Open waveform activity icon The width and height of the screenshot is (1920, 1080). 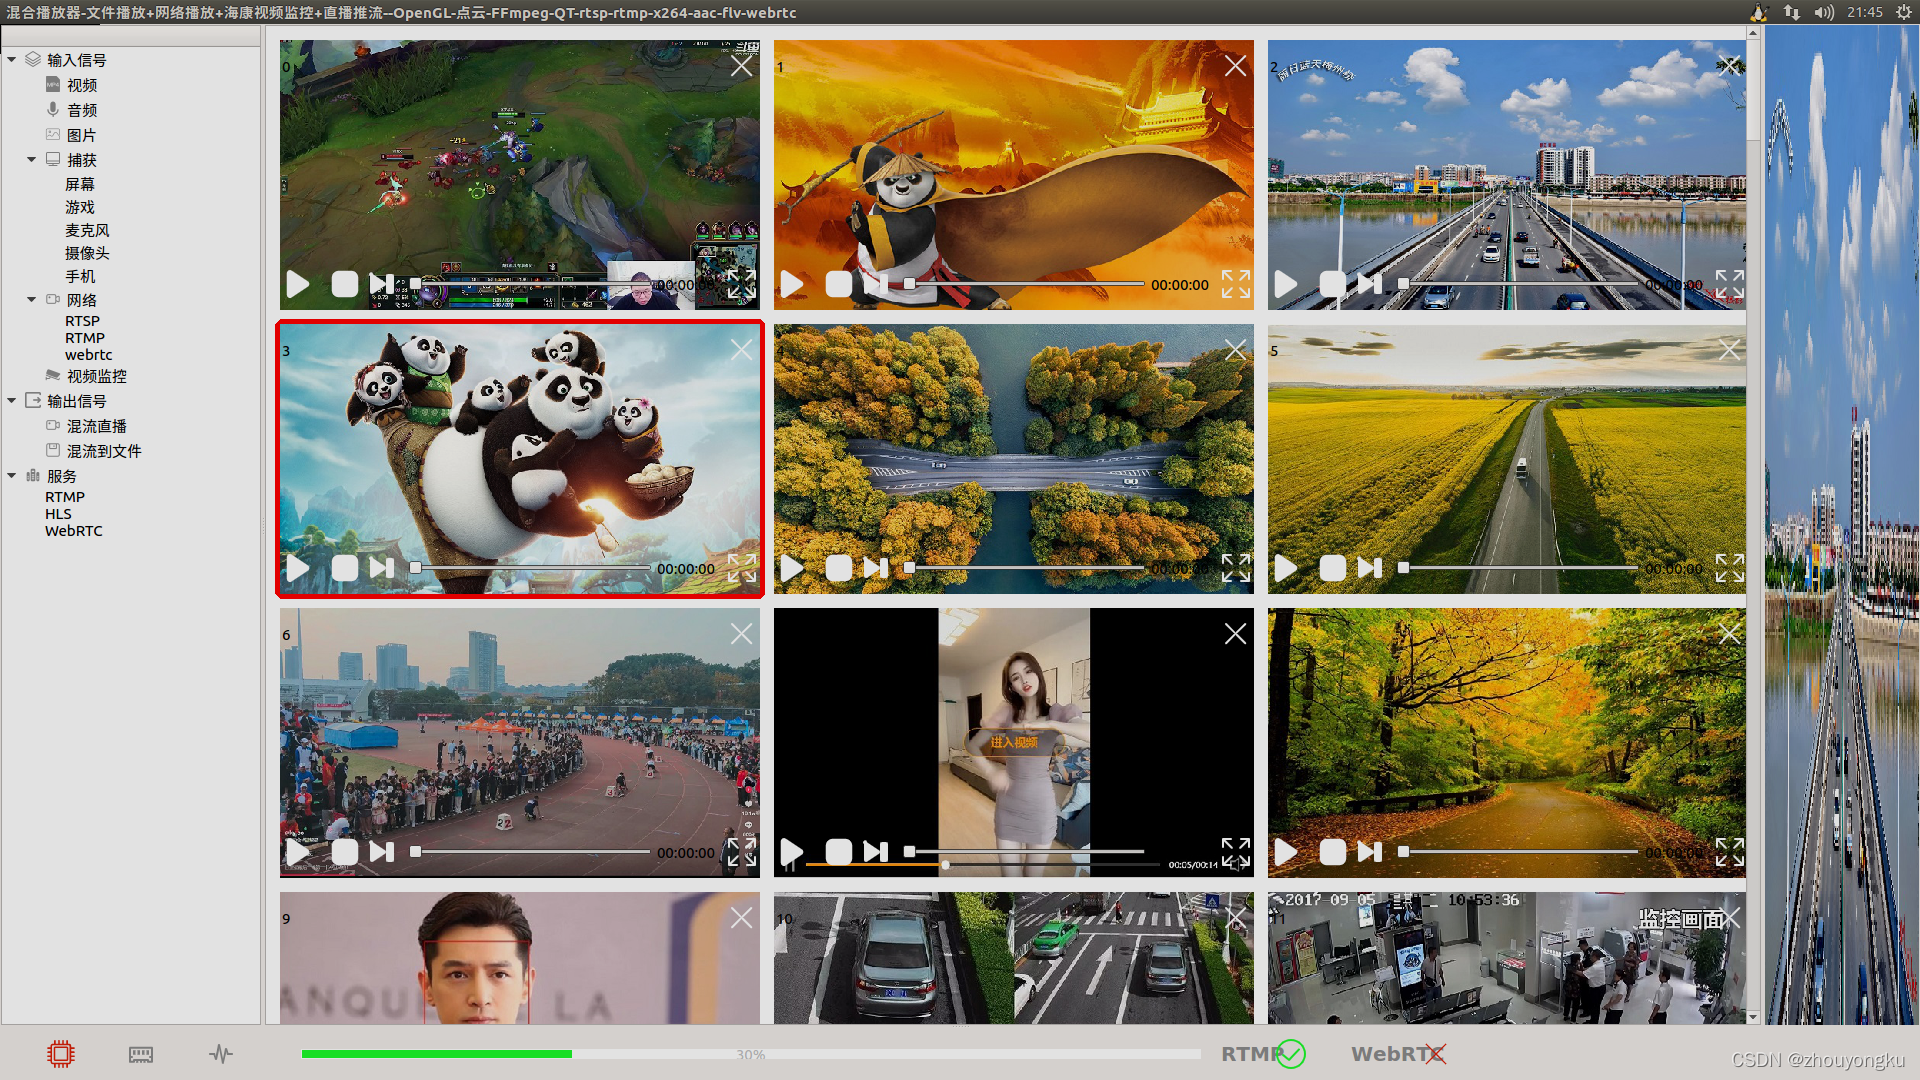click(221, 1053)
